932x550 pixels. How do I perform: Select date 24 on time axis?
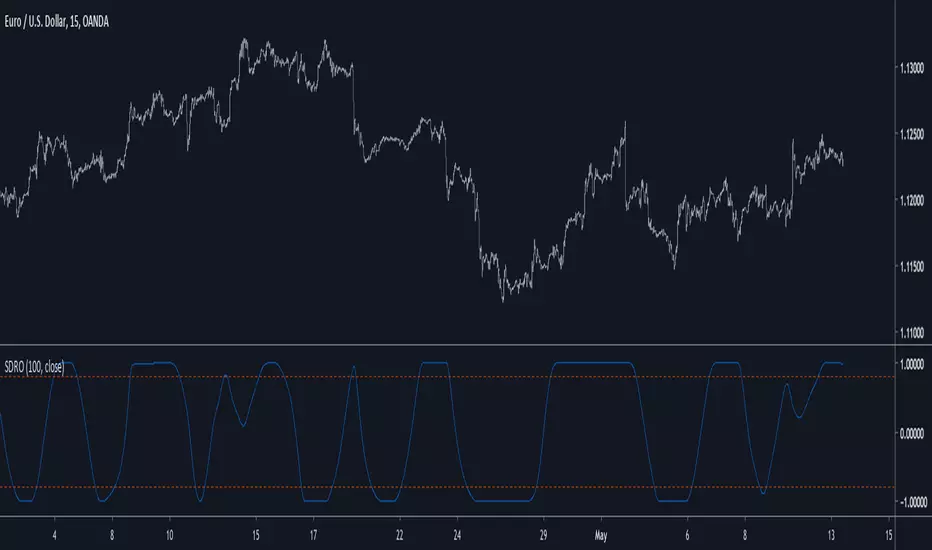pos(457,535)
